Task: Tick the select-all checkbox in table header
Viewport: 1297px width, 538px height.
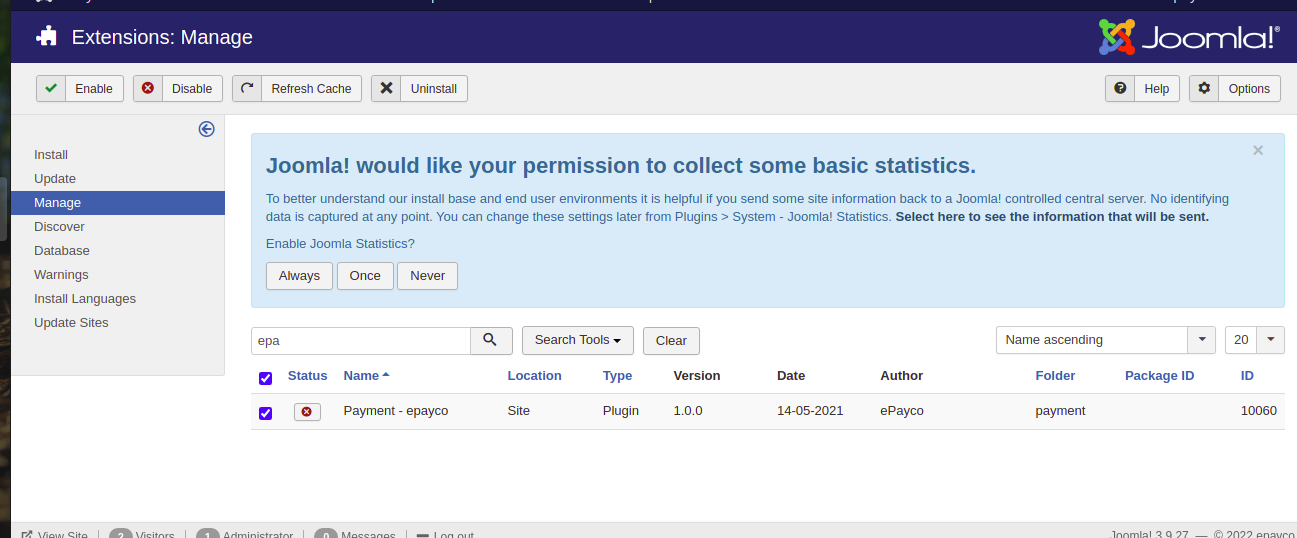Action: coord(265,378)
